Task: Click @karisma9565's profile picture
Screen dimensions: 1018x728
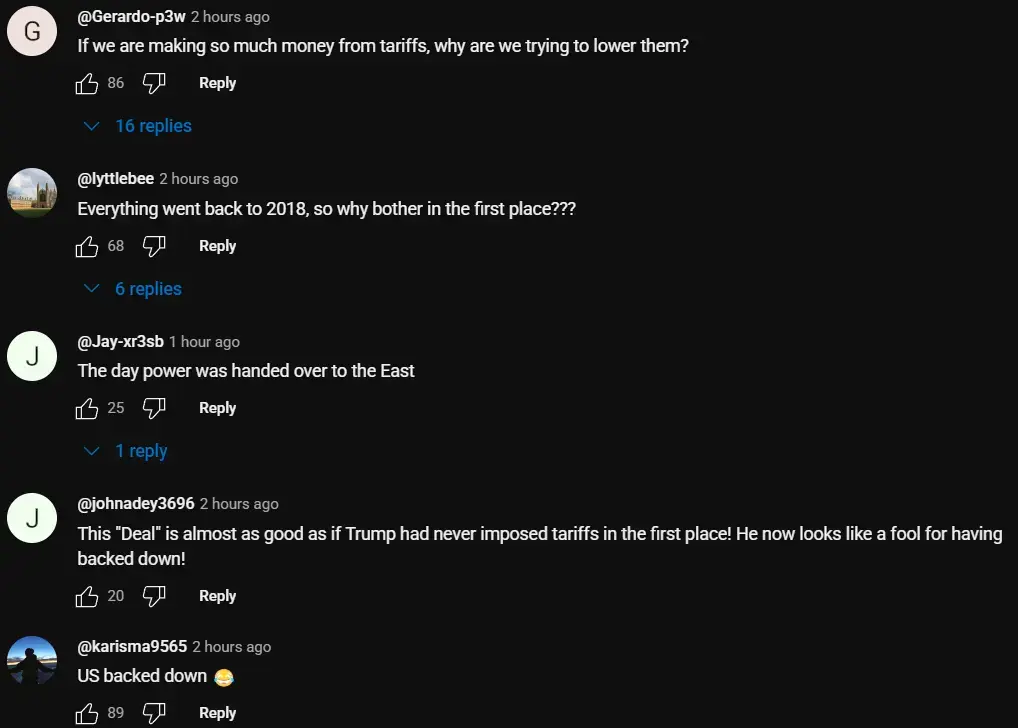Action: coord(32,661)
